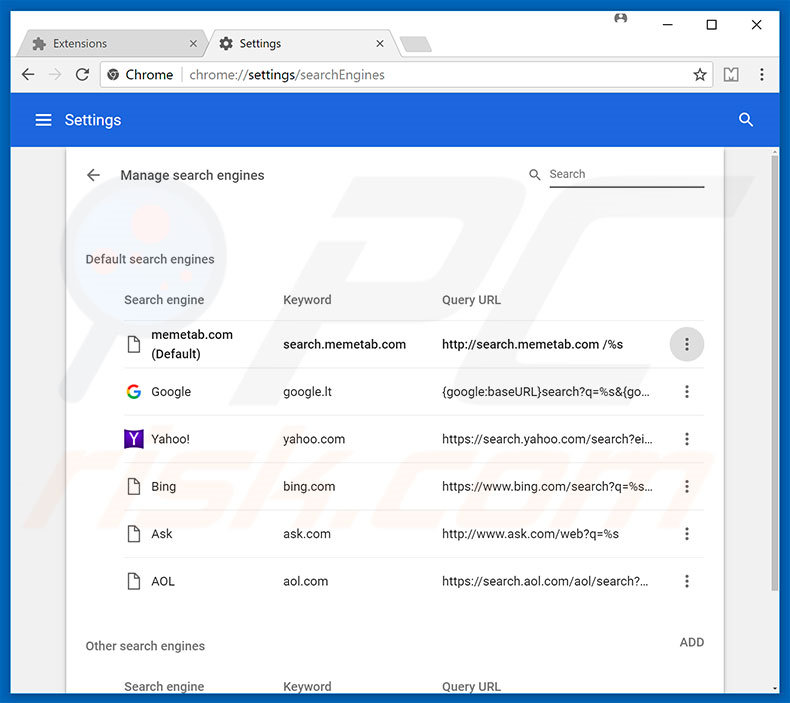Close the Extensions tab
The image size is (790, 703).
(x=193, y=44)
